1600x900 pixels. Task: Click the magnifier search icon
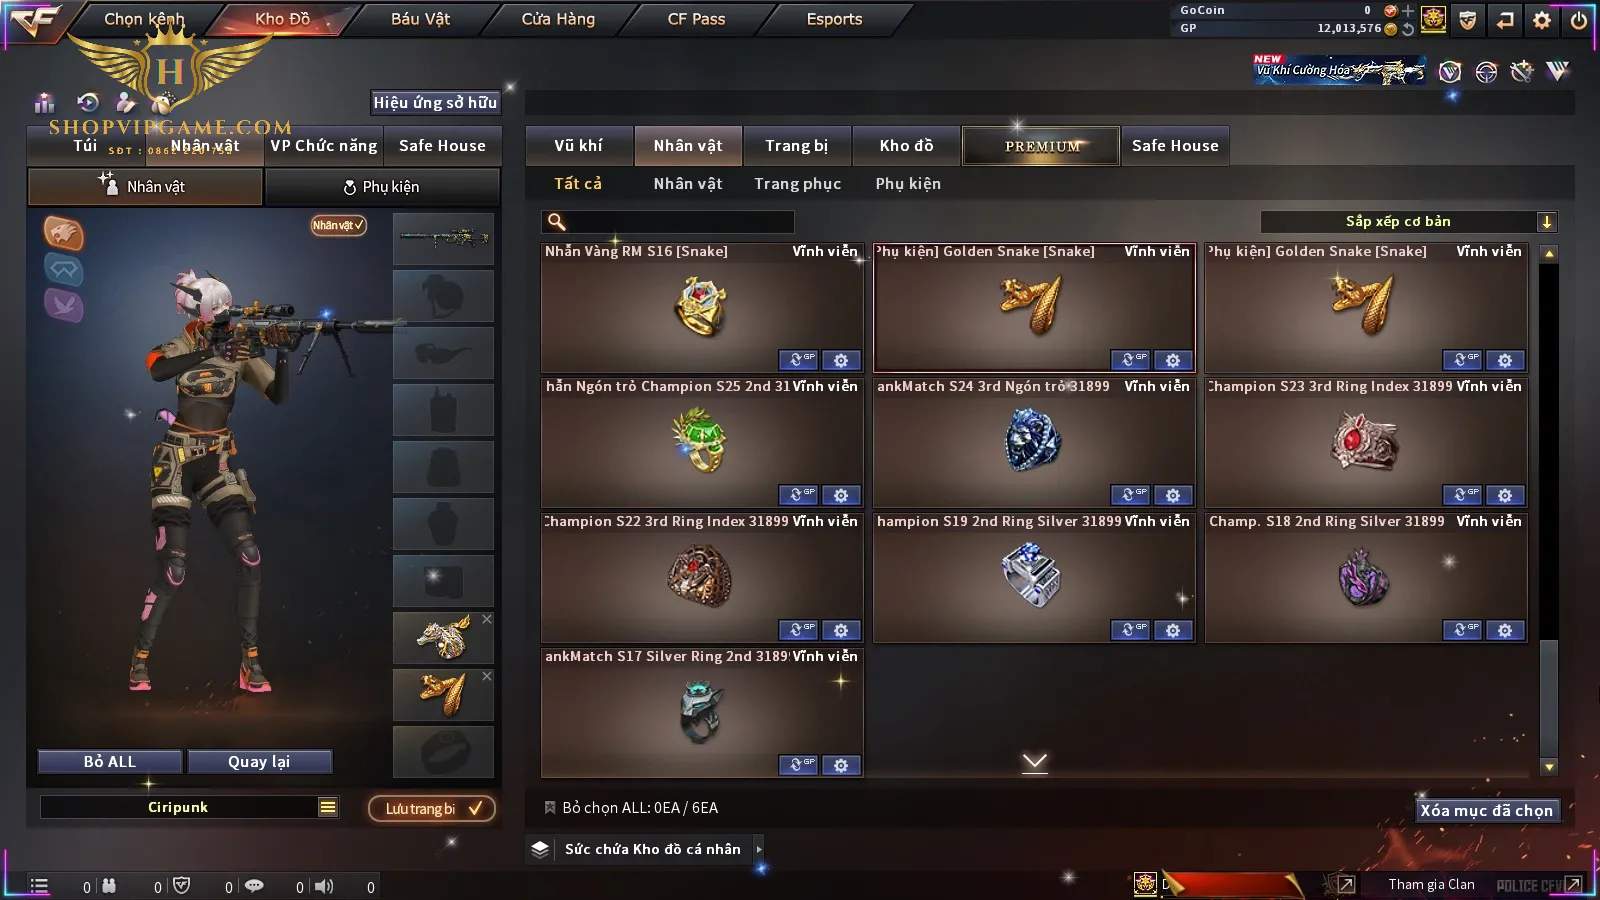[557, 222]
